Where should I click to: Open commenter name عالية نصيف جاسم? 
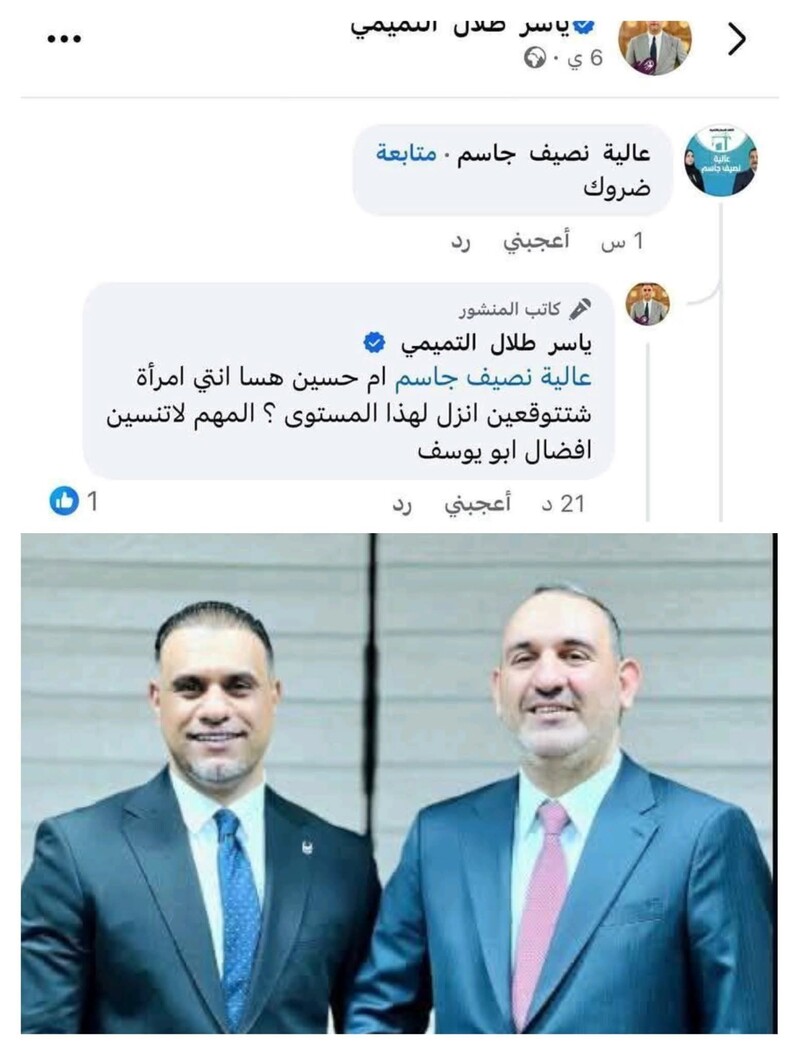[554, 154]
